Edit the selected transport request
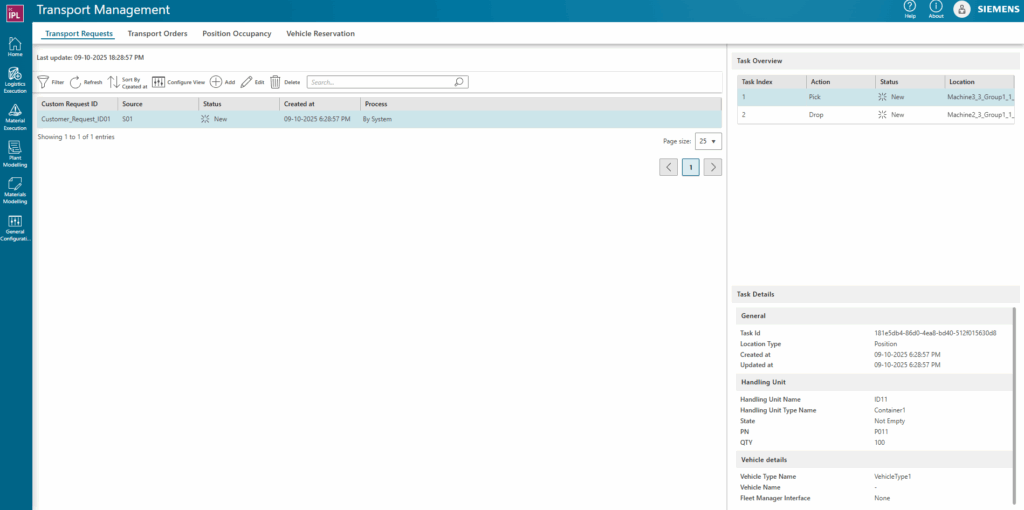Screen dimensions: 1024x510 (x=253, y=82)
